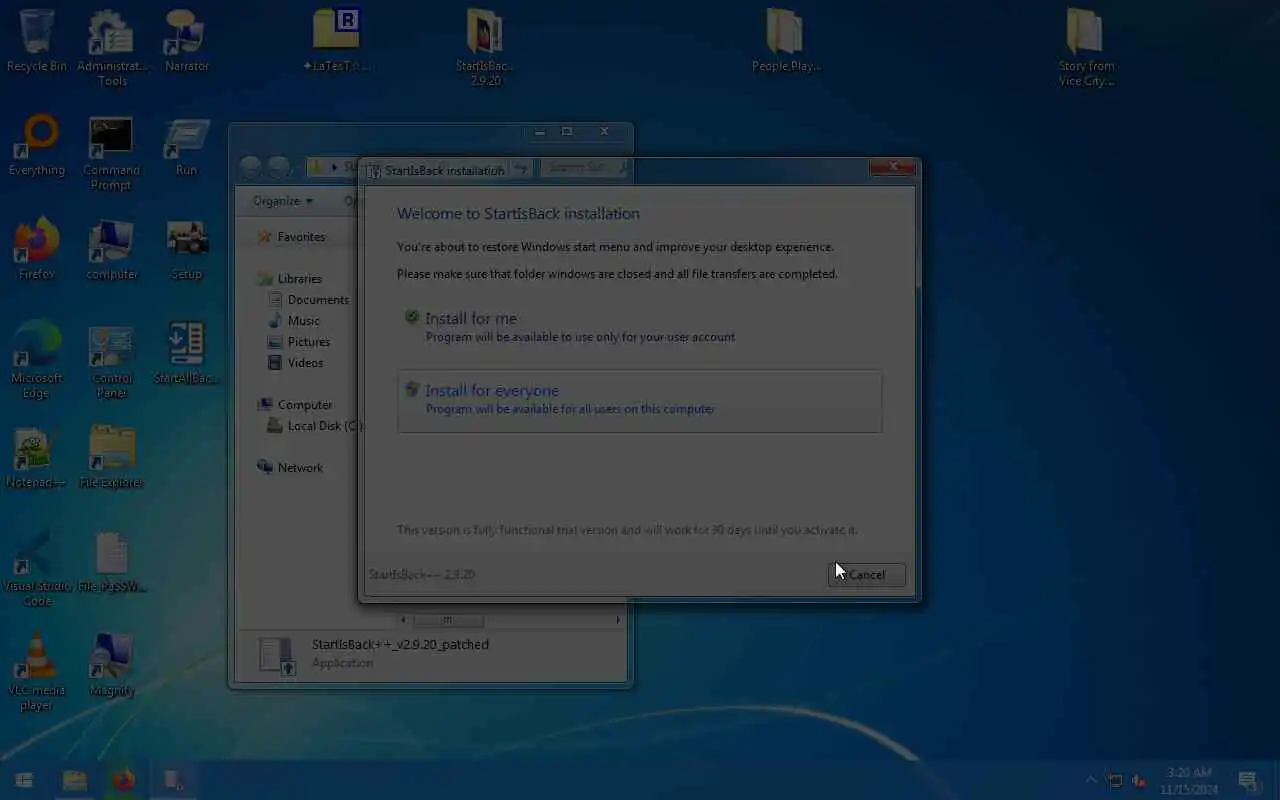Viewport: 1280px width, 800px height.
Task: Minimize the Explorer window
Action: coord(540,132)
